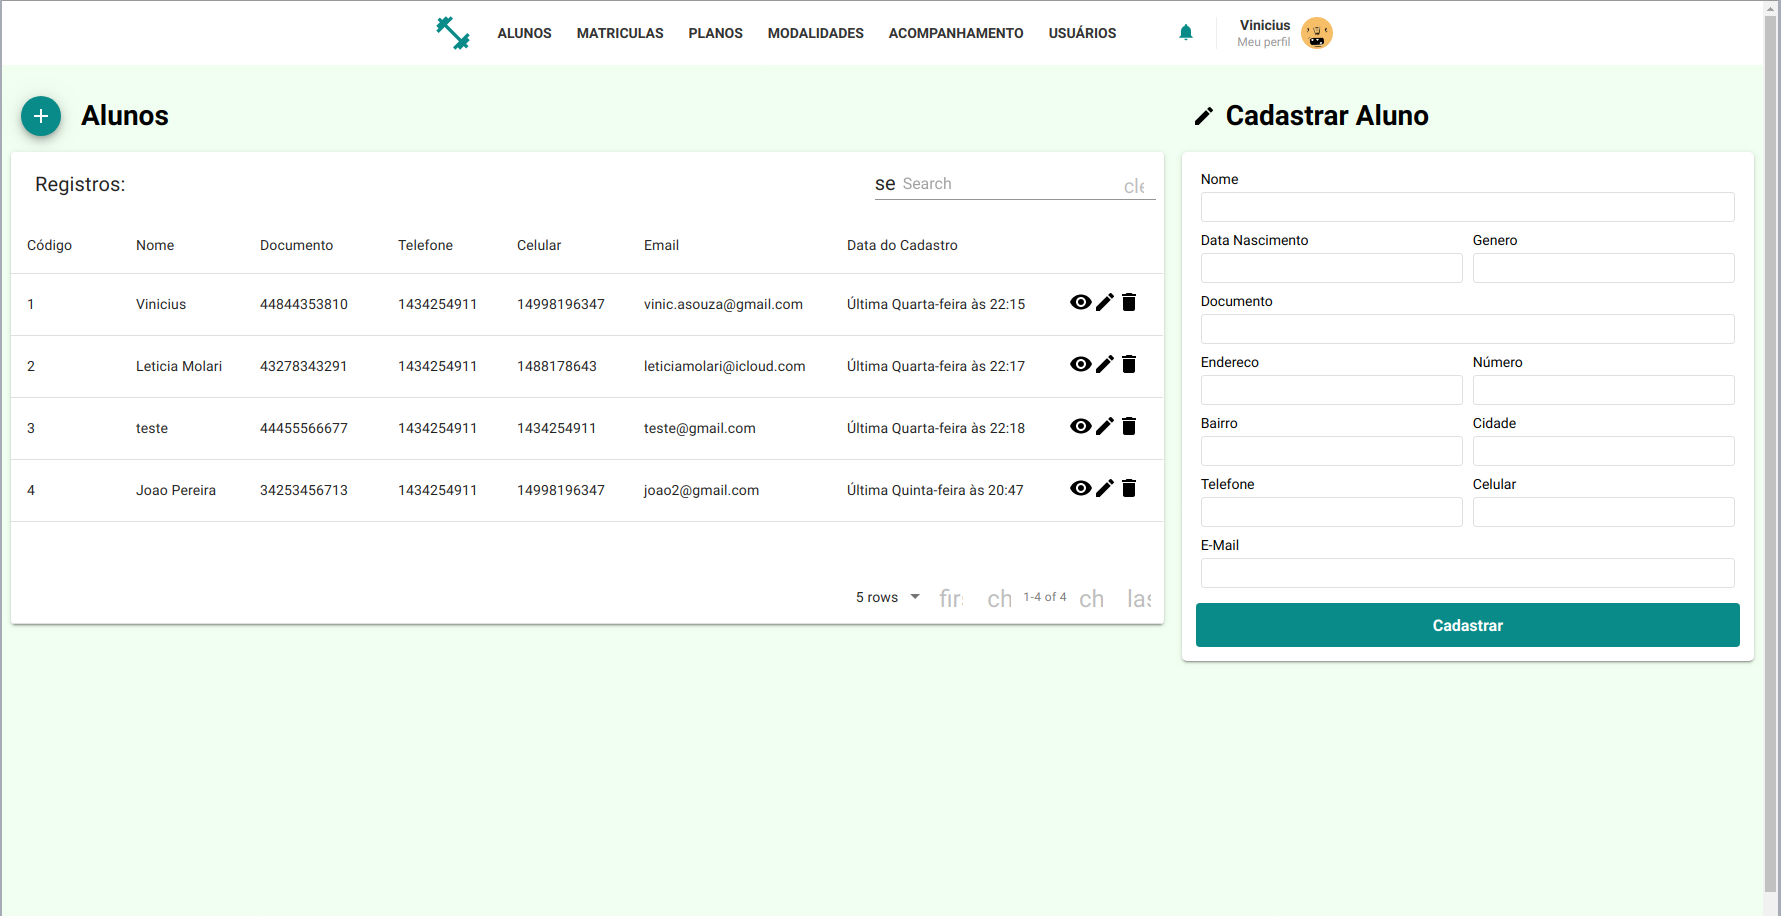Click the Bairro input field

tap(1331, 451)
